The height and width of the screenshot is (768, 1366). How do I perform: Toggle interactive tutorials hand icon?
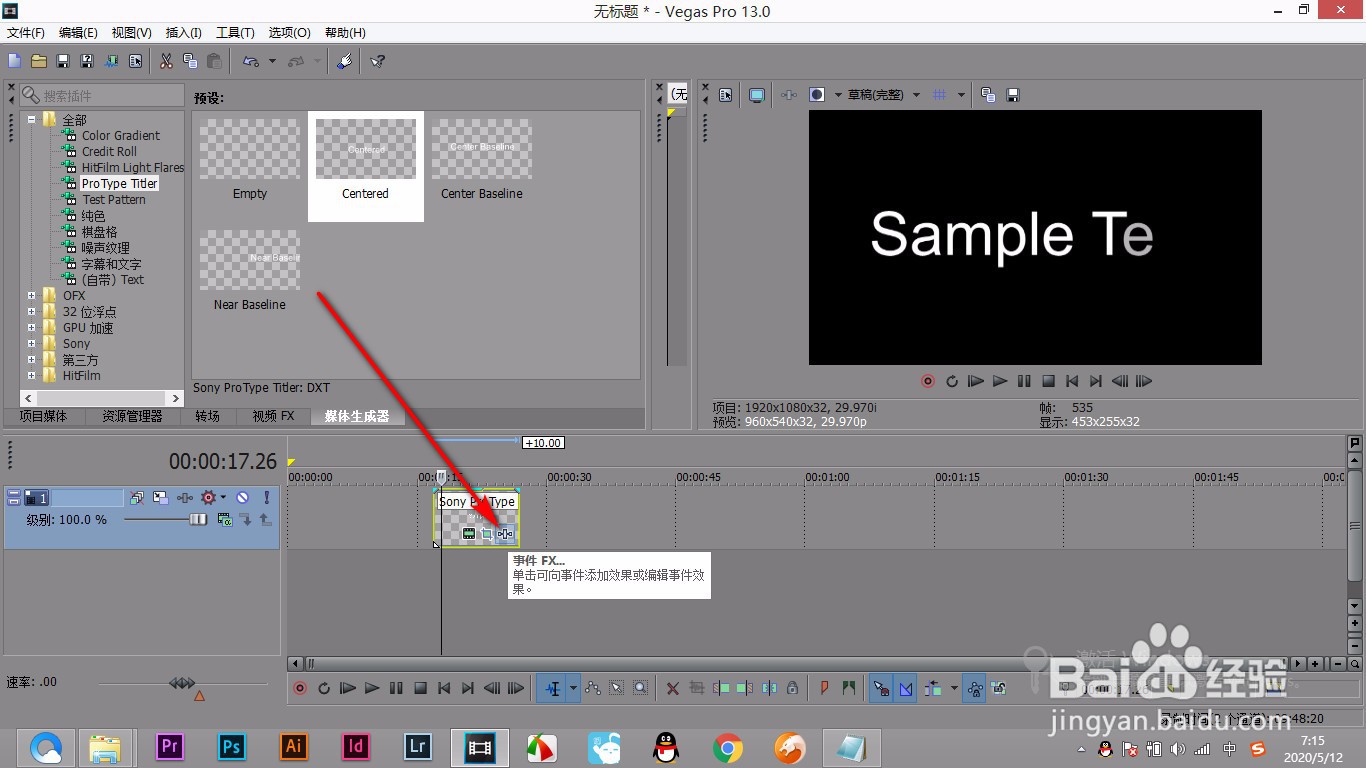point(345,61)
